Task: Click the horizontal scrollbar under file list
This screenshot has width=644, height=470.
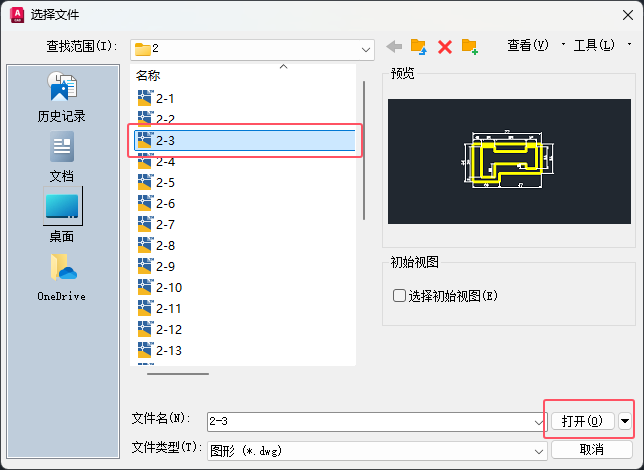Action: [178, 374]
